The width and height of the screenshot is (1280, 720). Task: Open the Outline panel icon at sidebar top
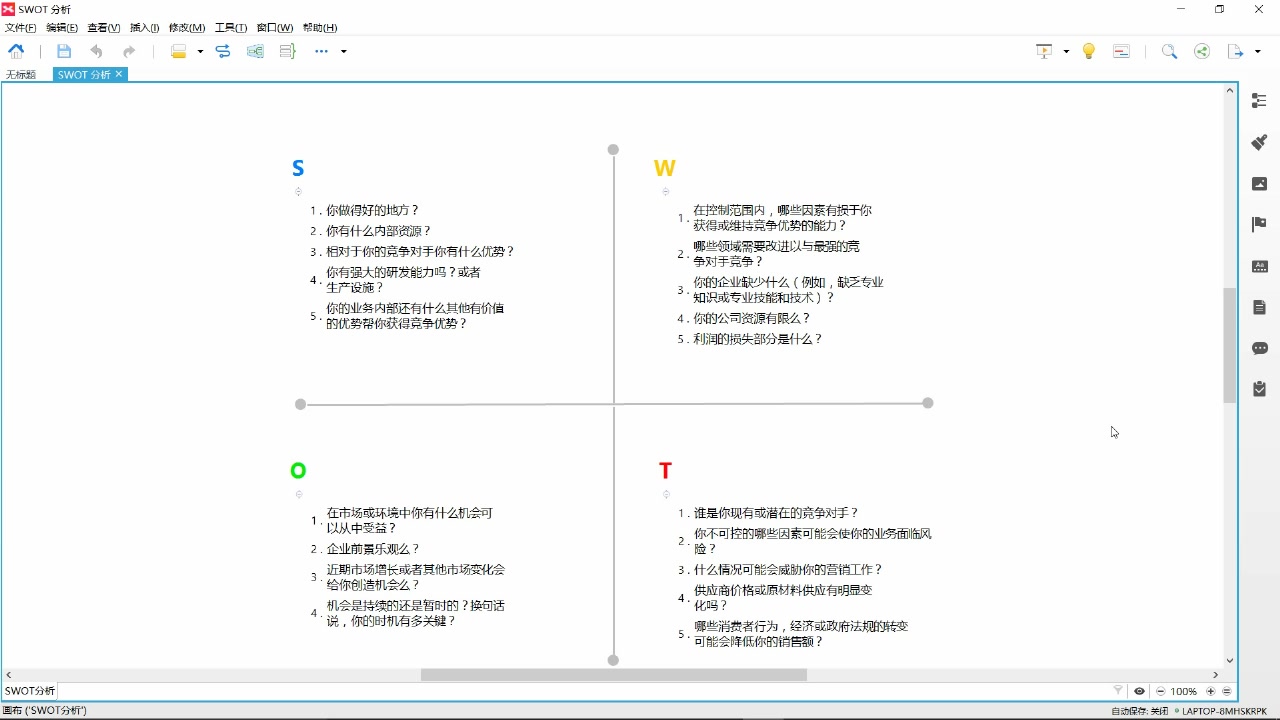[1258, 100]
